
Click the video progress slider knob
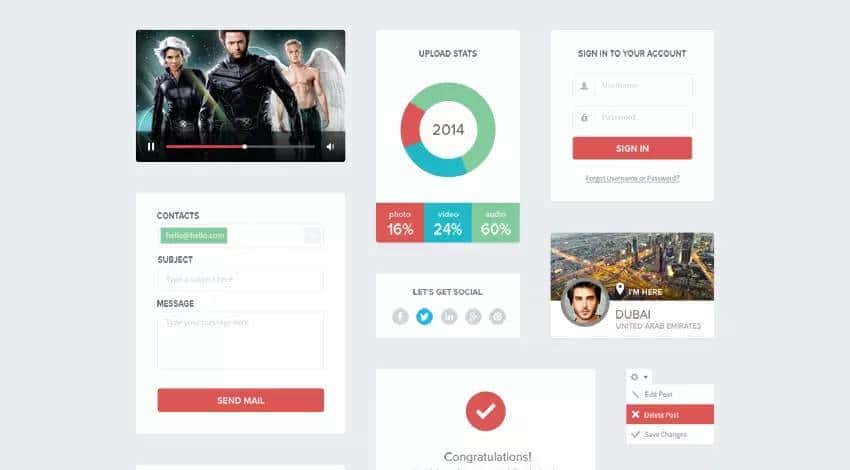pos(245,146)
